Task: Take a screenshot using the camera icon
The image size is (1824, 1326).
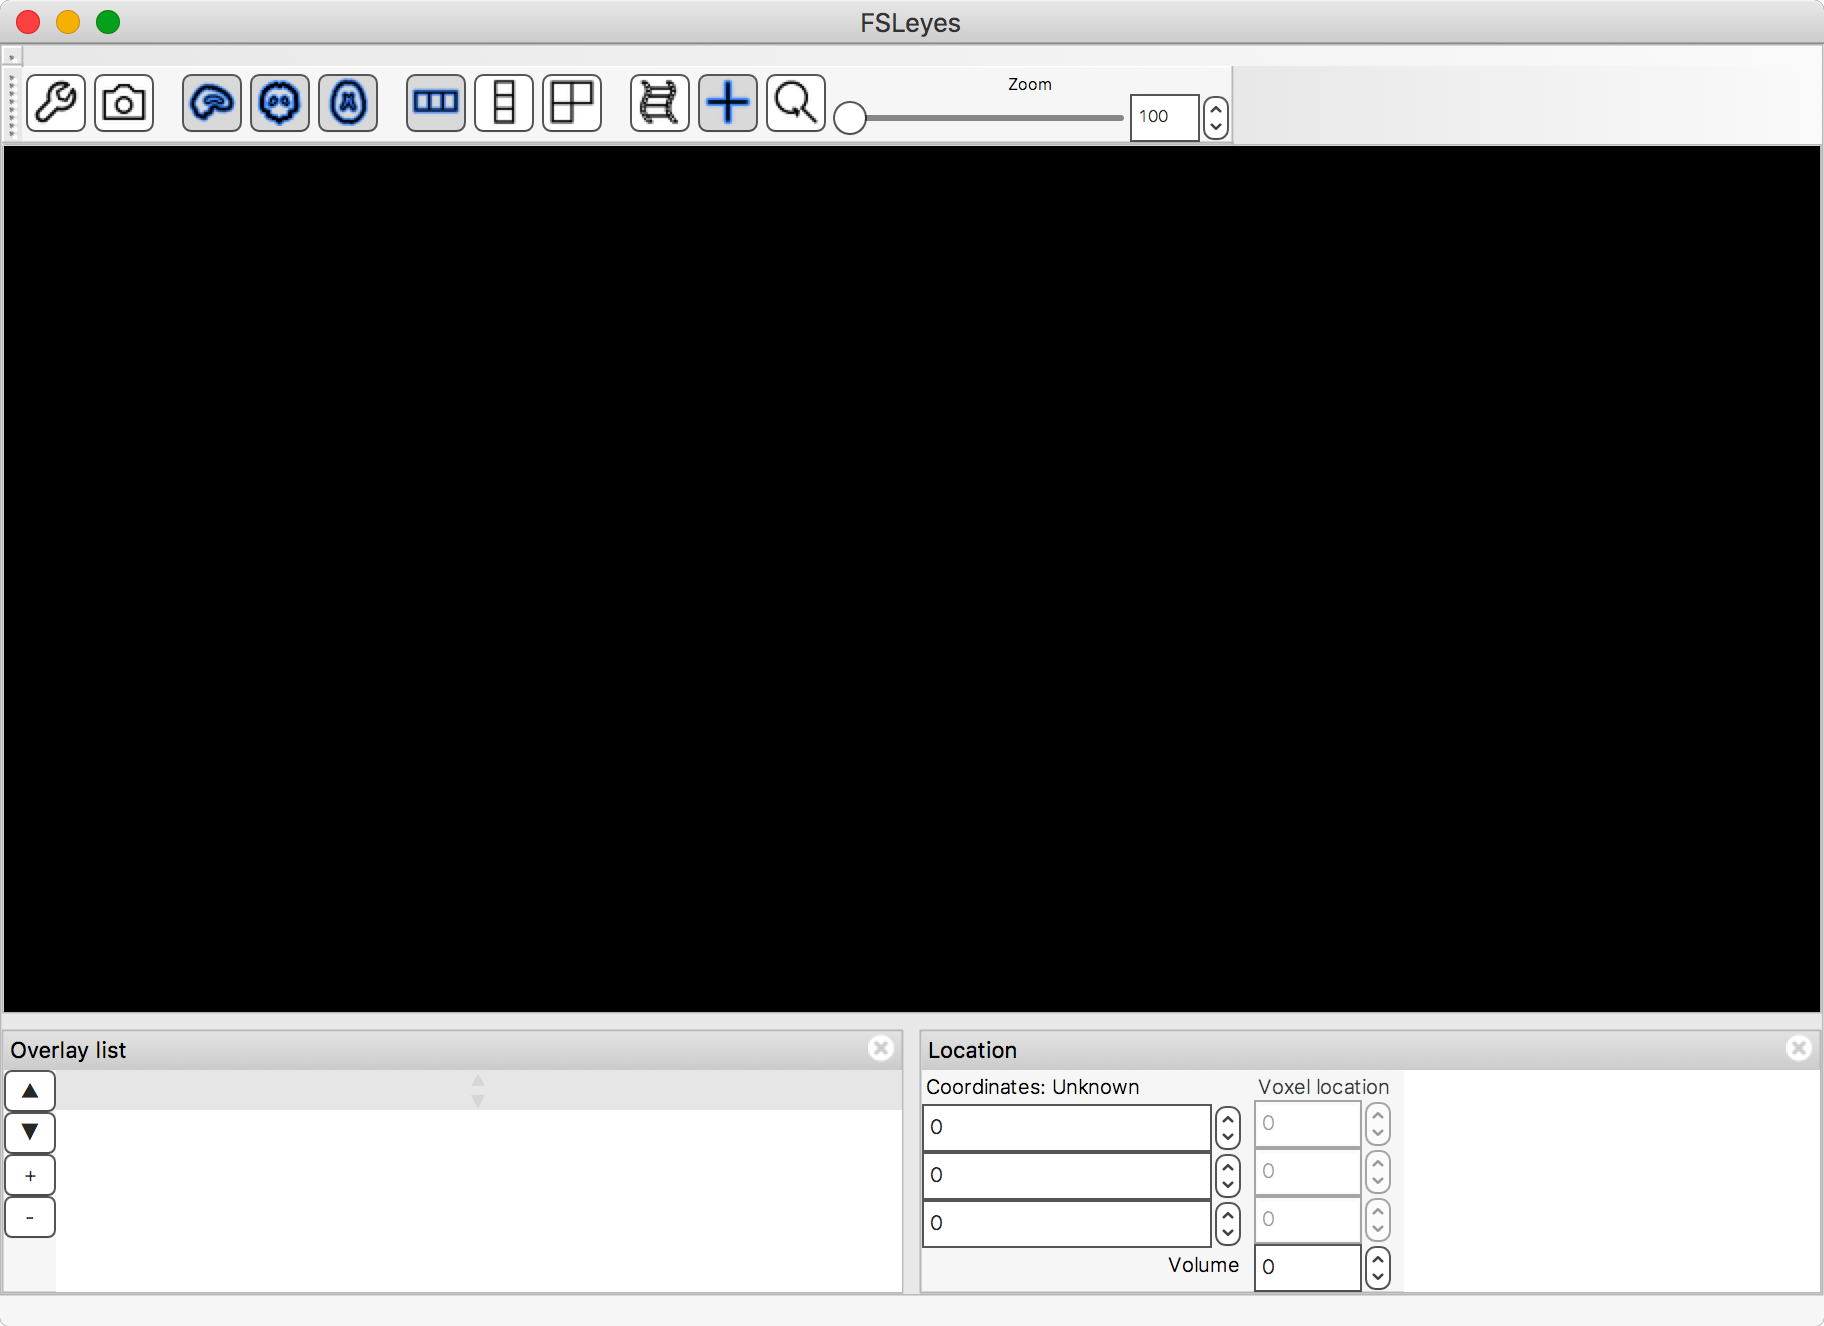Action: pyautogui.click(x=124, y=103)
